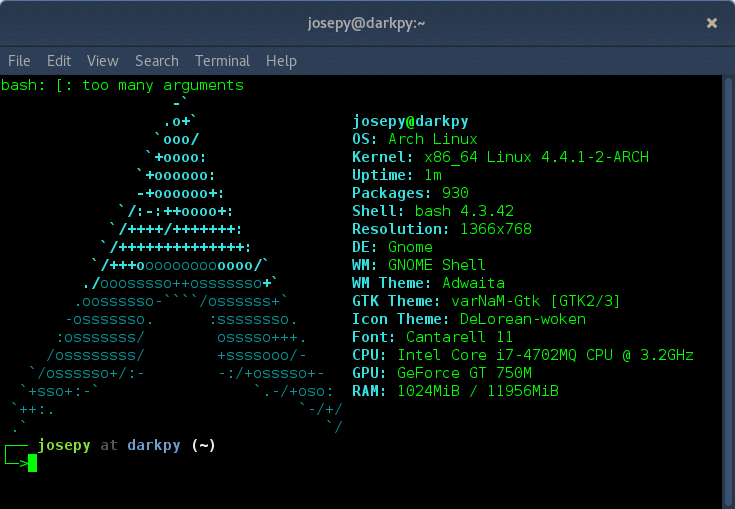Open the File menu
The image size is (735, 509).
coord(19,61)
